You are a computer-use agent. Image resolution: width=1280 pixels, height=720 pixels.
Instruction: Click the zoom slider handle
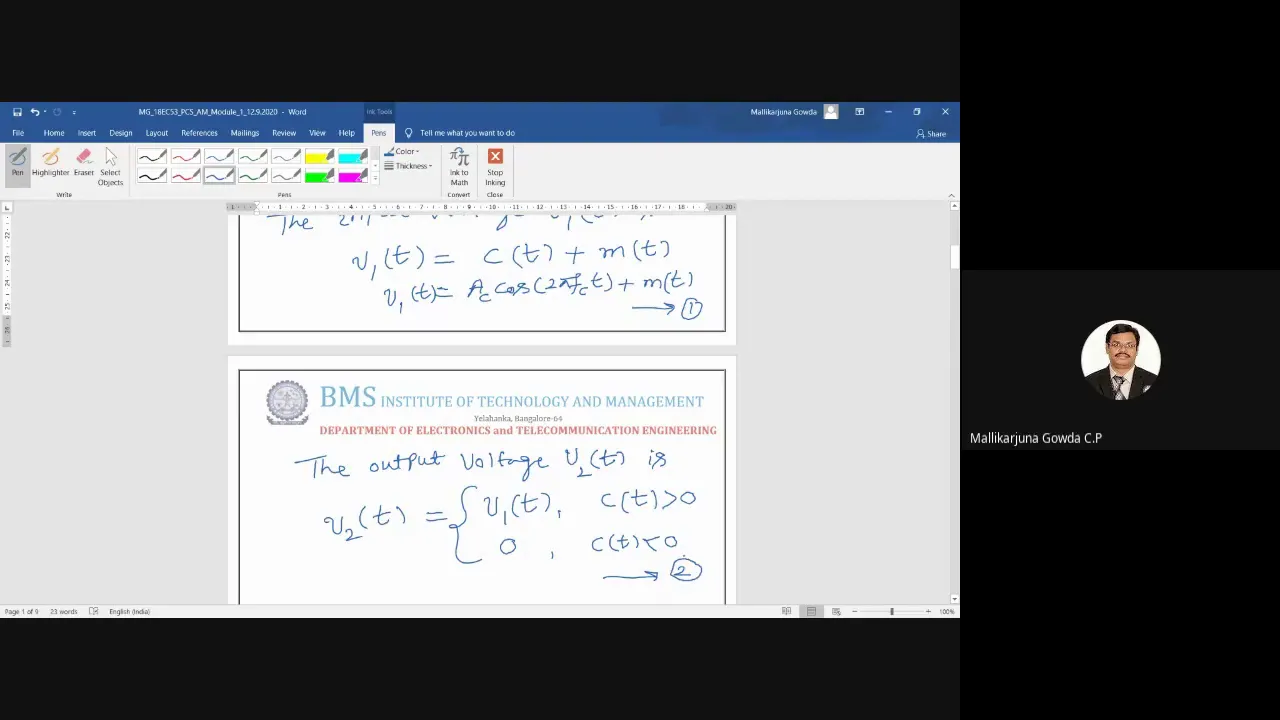pos(892,611)
